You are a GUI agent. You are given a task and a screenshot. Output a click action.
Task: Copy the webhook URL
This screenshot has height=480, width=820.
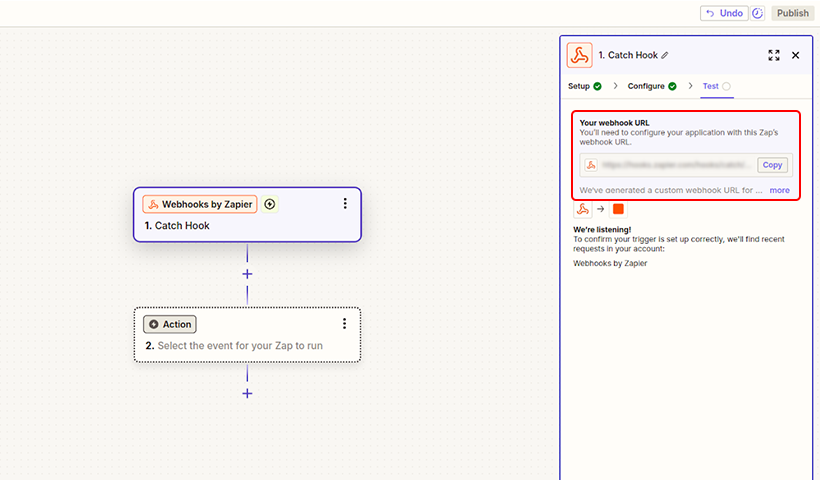click(x=772, y=165)
